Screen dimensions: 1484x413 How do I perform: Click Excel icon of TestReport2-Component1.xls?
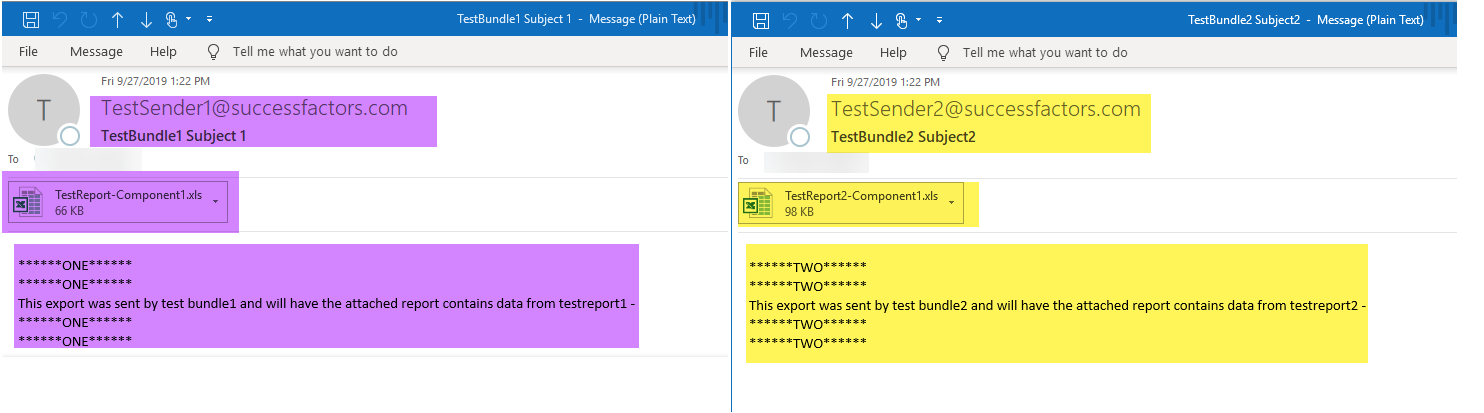click(x=760, y=203)
